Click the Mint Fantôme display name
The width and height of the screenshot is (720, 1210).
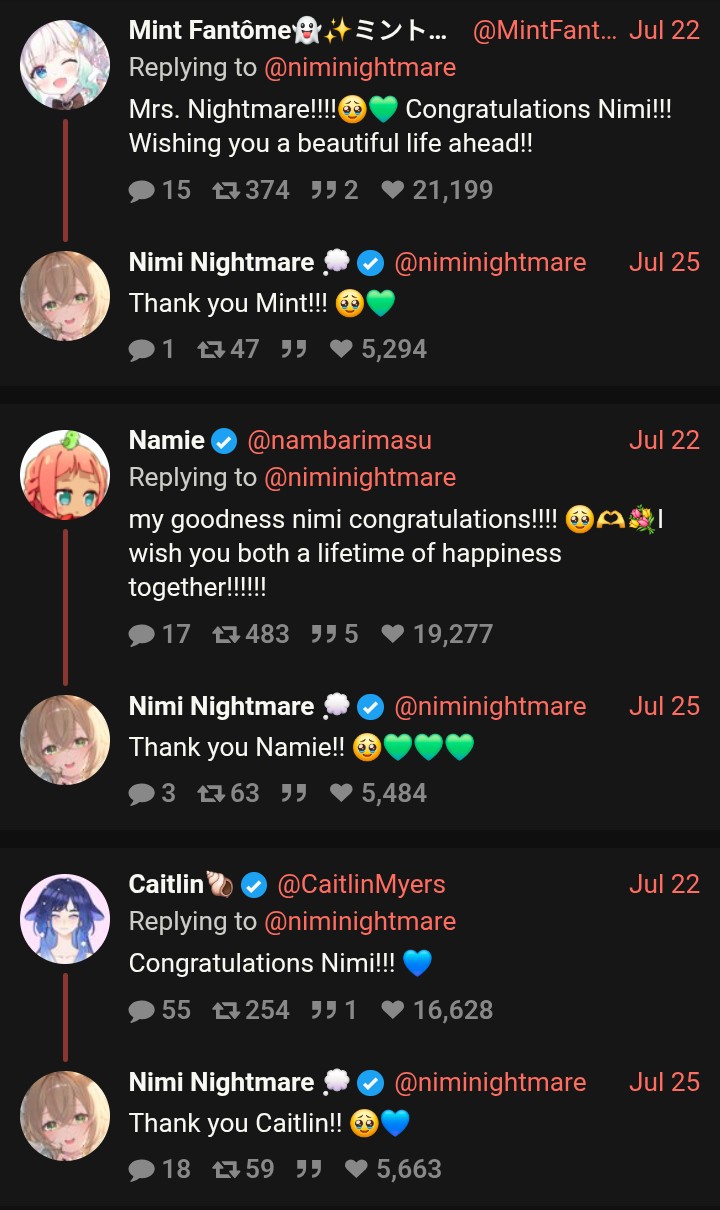[x=210, y=30]
